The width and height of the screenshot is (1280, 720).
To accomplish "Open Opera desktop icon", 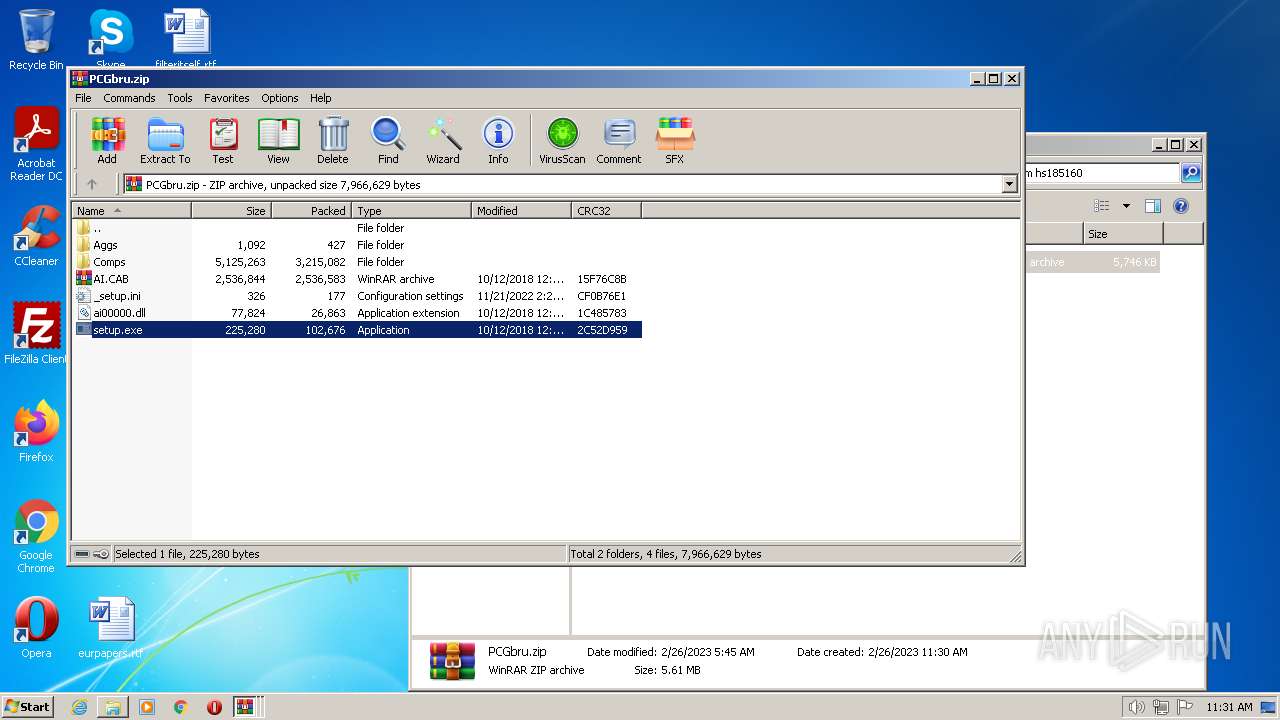I will (x=36, y=628).
